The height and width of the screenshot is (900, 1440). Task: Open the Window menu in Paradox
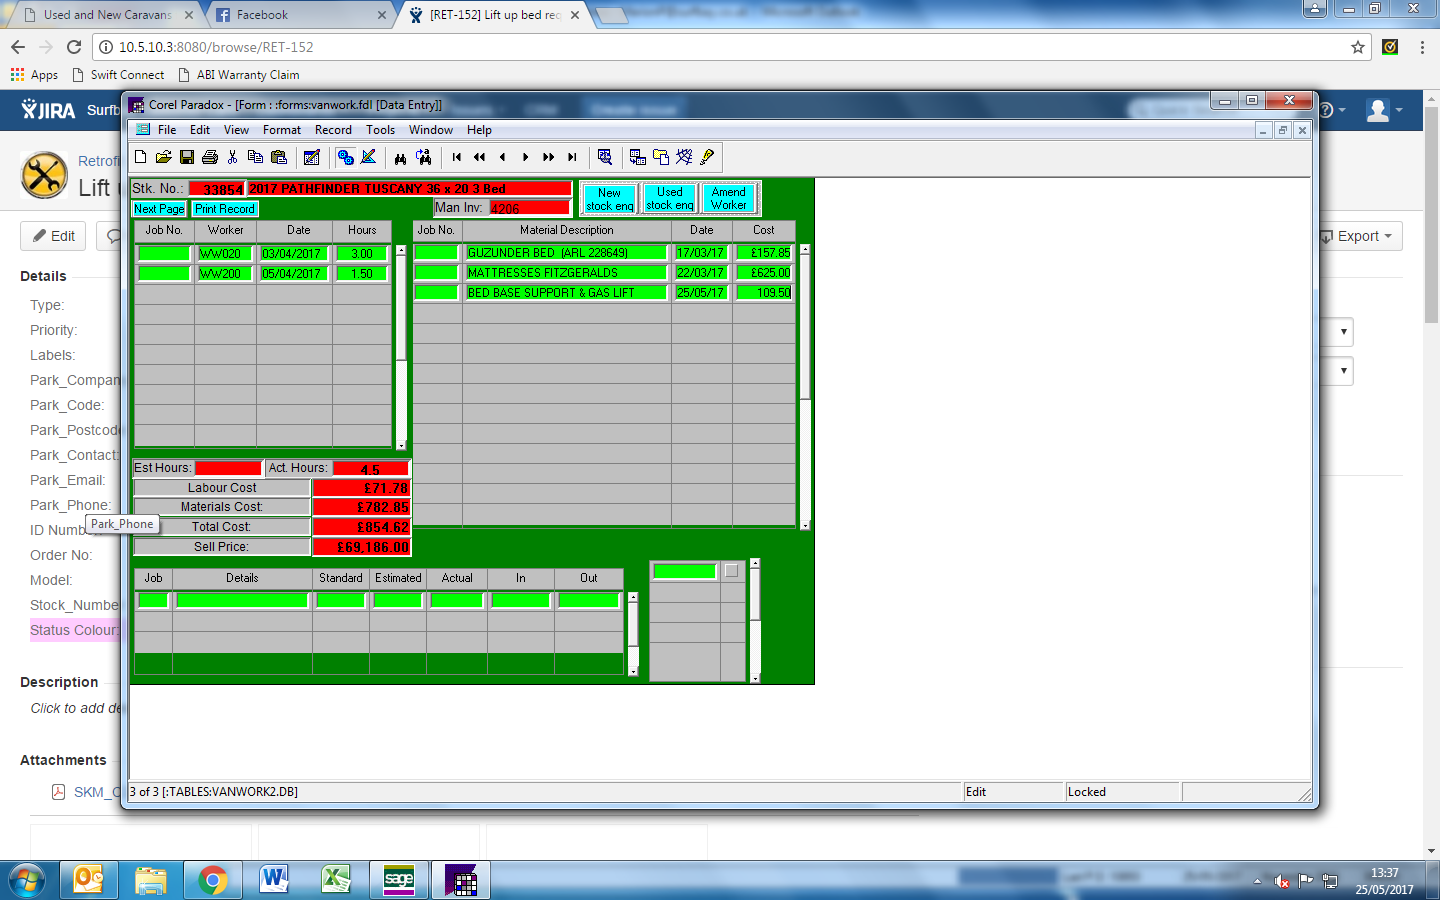[431, 130]
